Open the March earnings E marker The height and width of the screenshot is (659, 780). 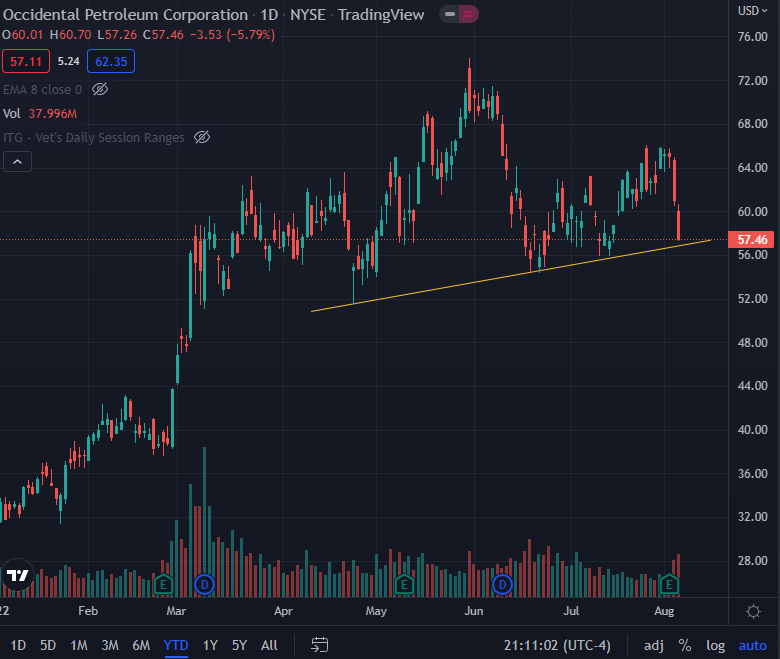point(163,584)
